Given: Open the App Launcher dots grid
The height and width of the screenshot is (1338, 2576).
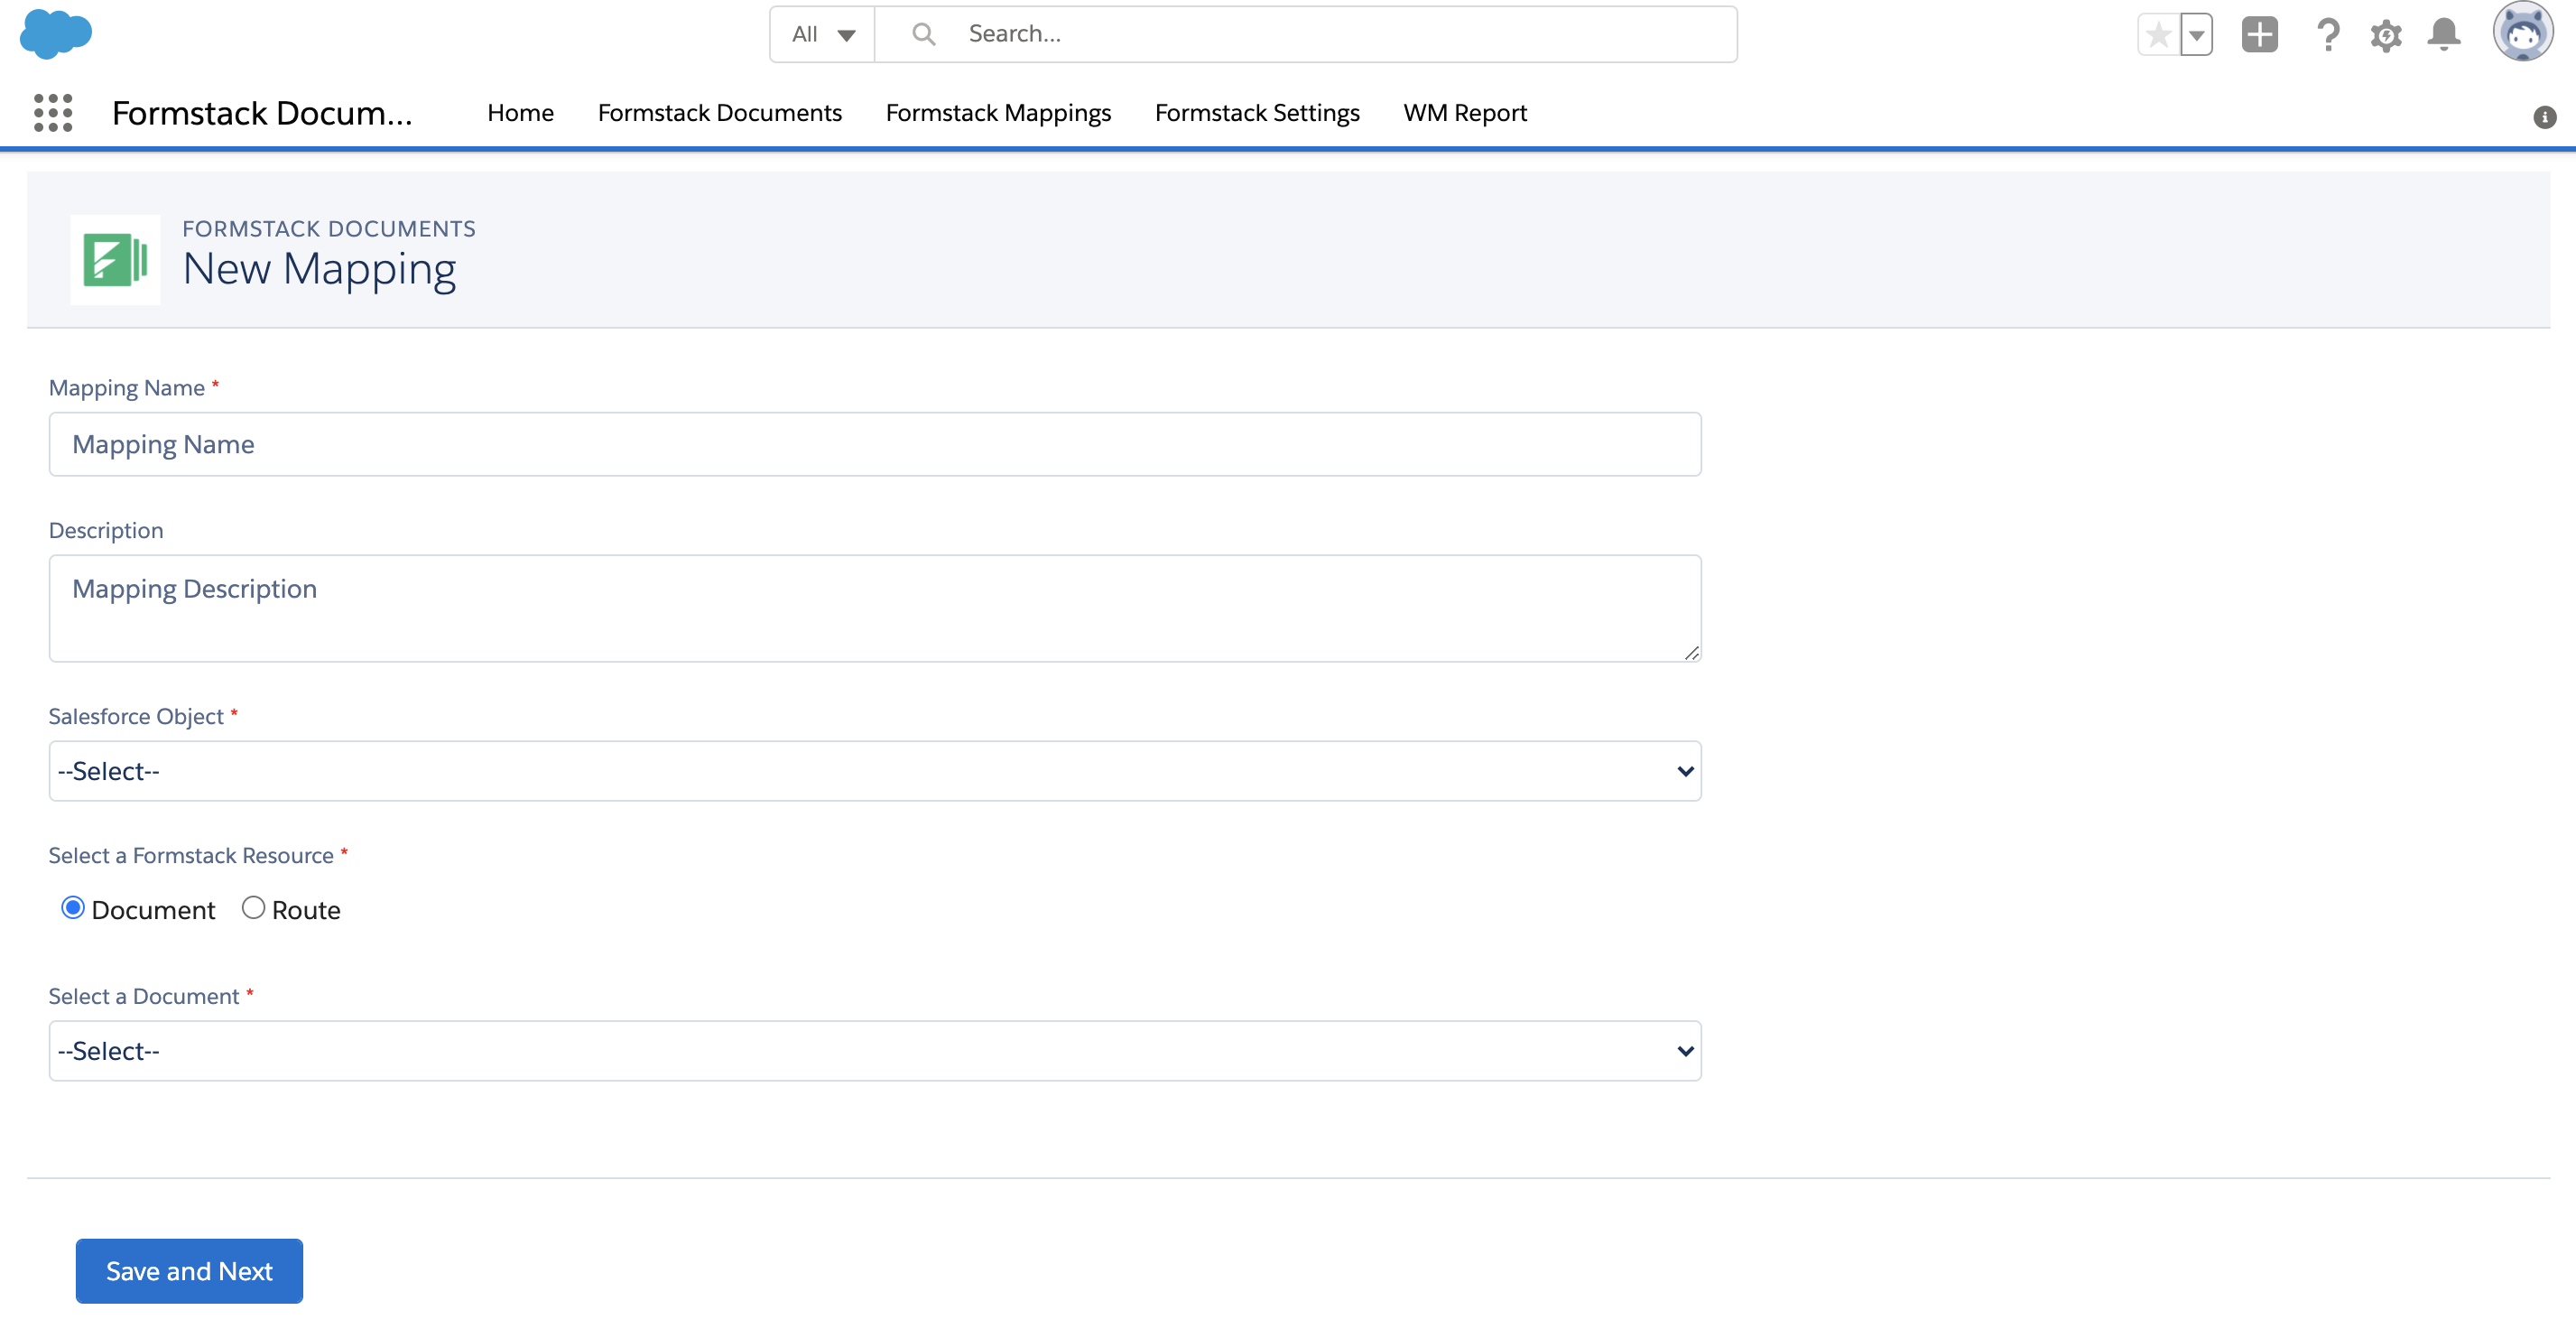Looking at the screenshot, I should 53,113.
